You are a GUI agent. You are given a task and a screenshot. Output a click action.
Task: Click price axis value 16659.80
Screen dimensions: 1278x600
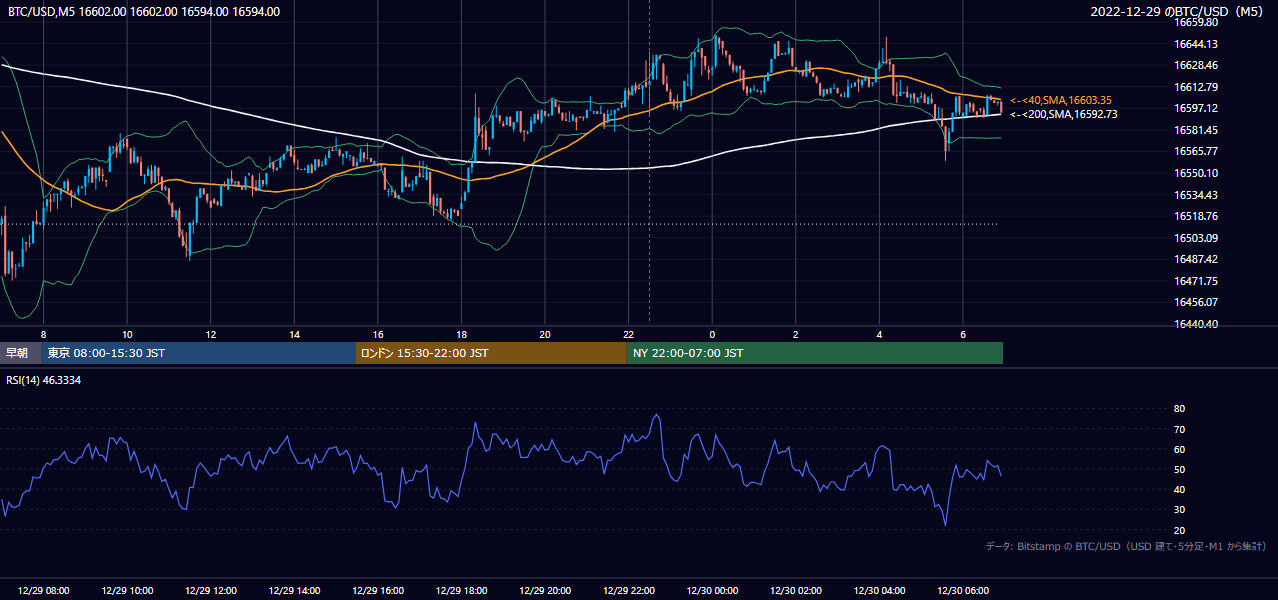click(x=1195, y=22)
